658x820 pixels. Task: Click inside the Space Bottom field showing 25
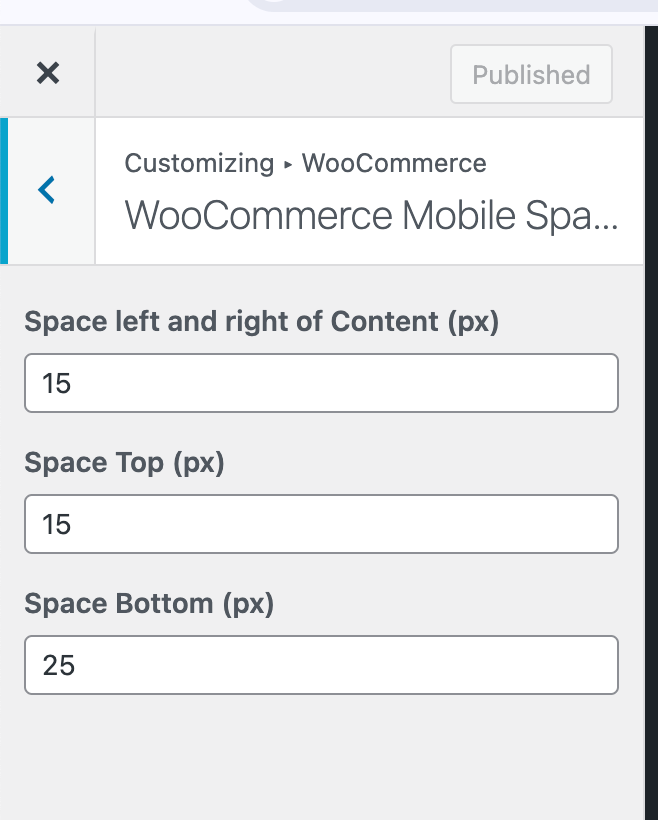click(320, 665)
